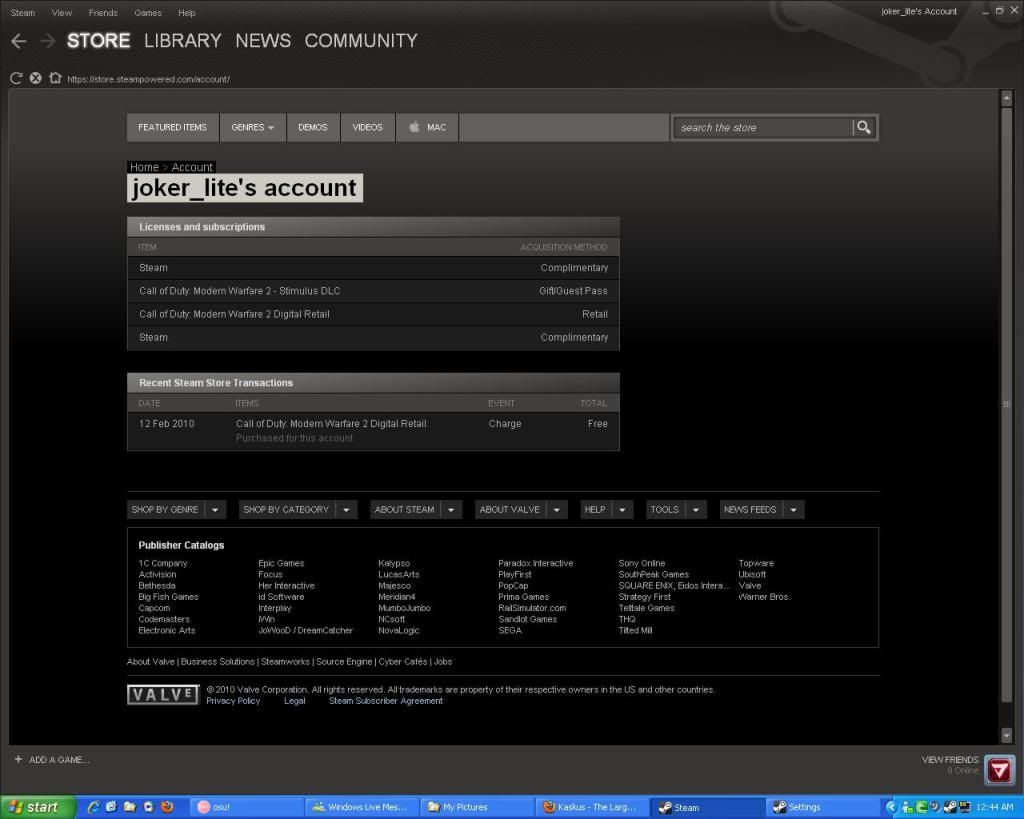
Task: Expand the Genres dropdown
Action: coord(253,127)
